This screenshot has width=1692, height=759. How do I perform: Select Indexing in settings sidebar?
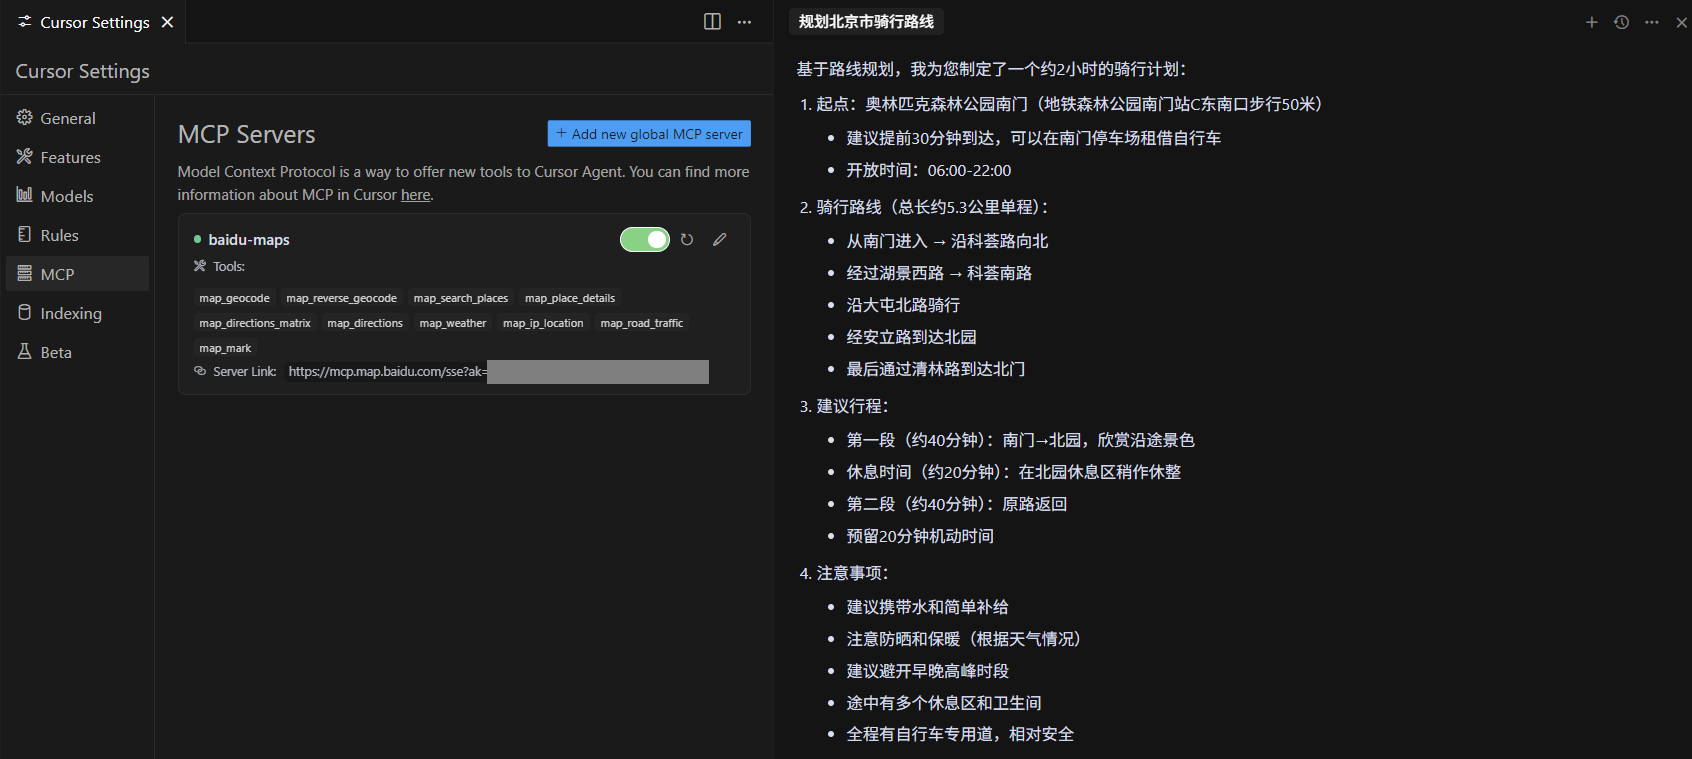pyautogui.click(x=71, y=313)
